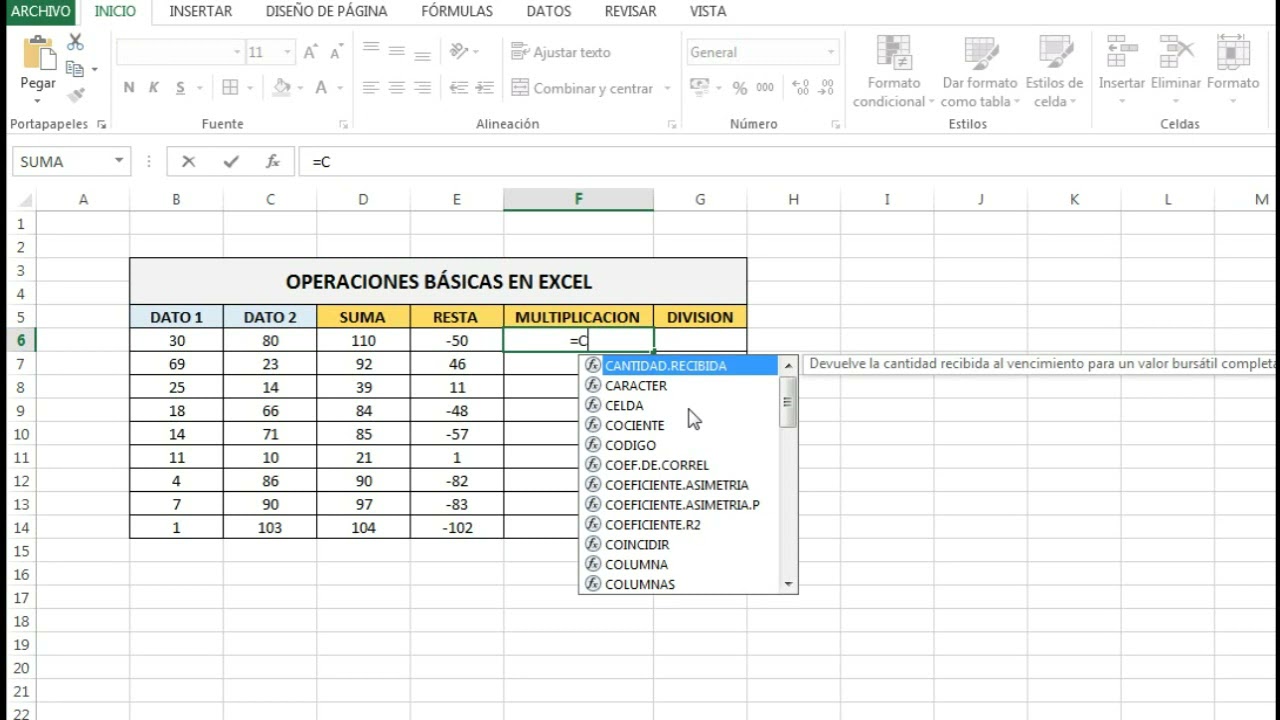Viewport: 1280px width, 720px height.
Task: Toggle underline (S) formatting
Action: (181, 88)
